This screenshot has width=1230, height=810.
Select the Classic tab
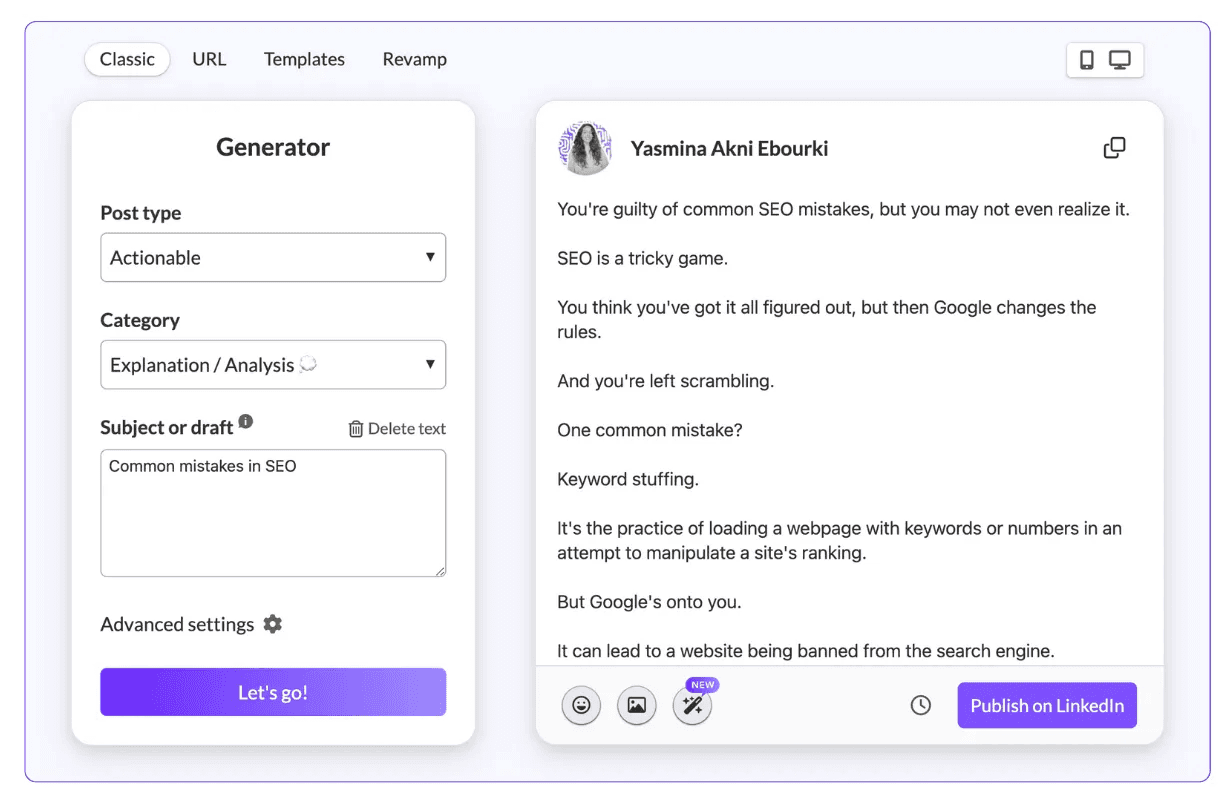coord(127,59)
